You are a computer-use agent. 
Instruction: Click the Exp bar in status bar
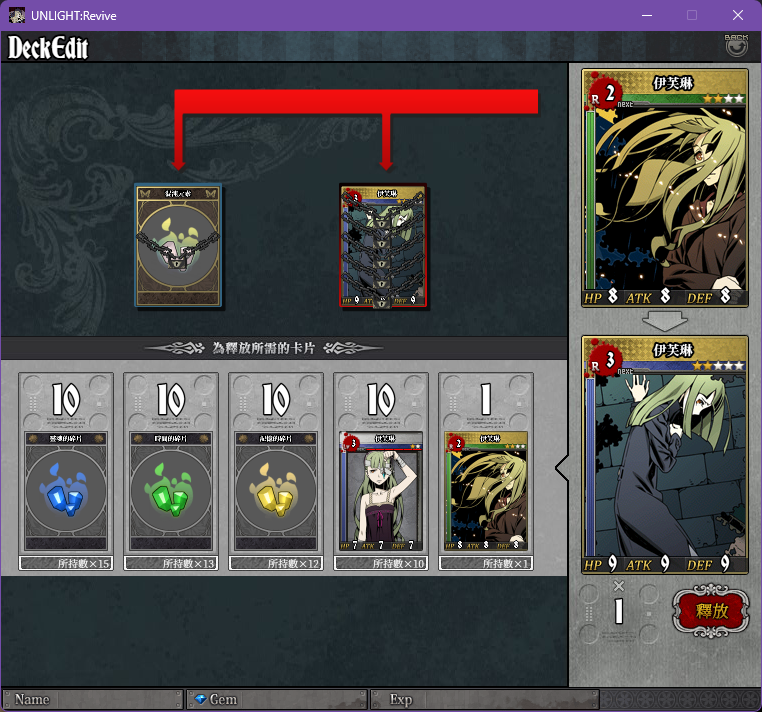tap(485, 699)
